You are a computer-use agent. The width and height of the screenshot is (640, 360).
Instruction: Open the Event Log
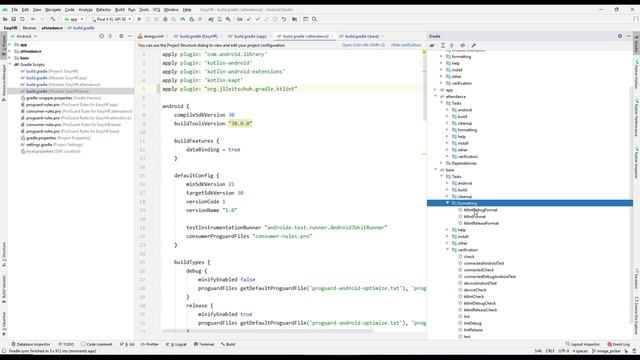point(619,344)
